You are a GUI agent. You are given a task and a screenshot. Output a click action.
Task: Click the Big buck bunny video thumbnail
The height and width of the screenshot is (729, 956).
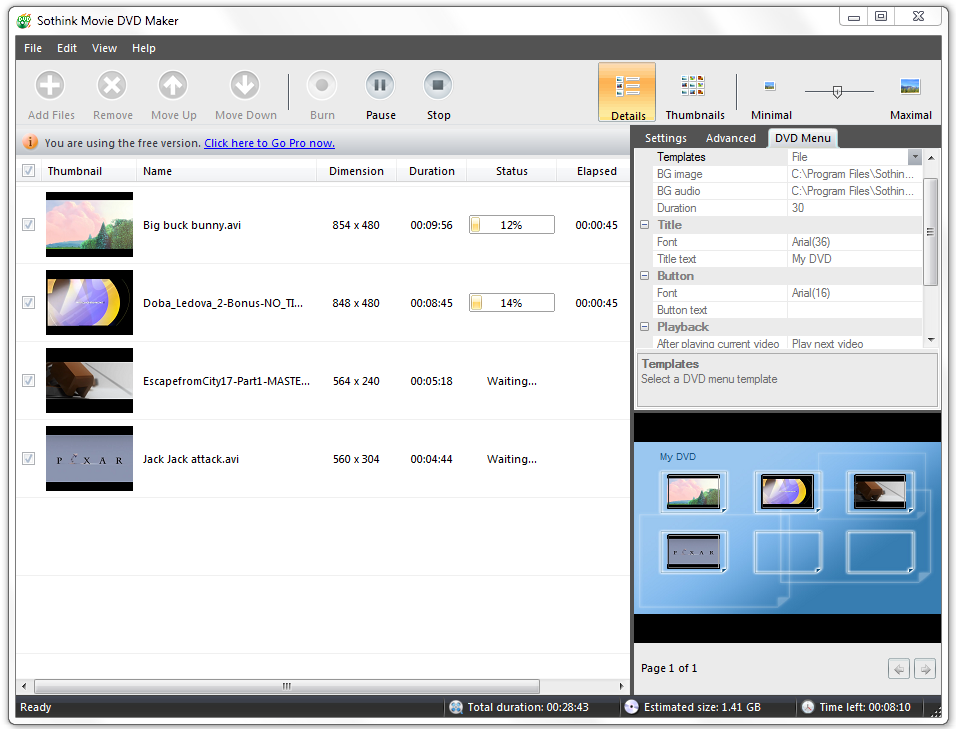coord(89,225)
